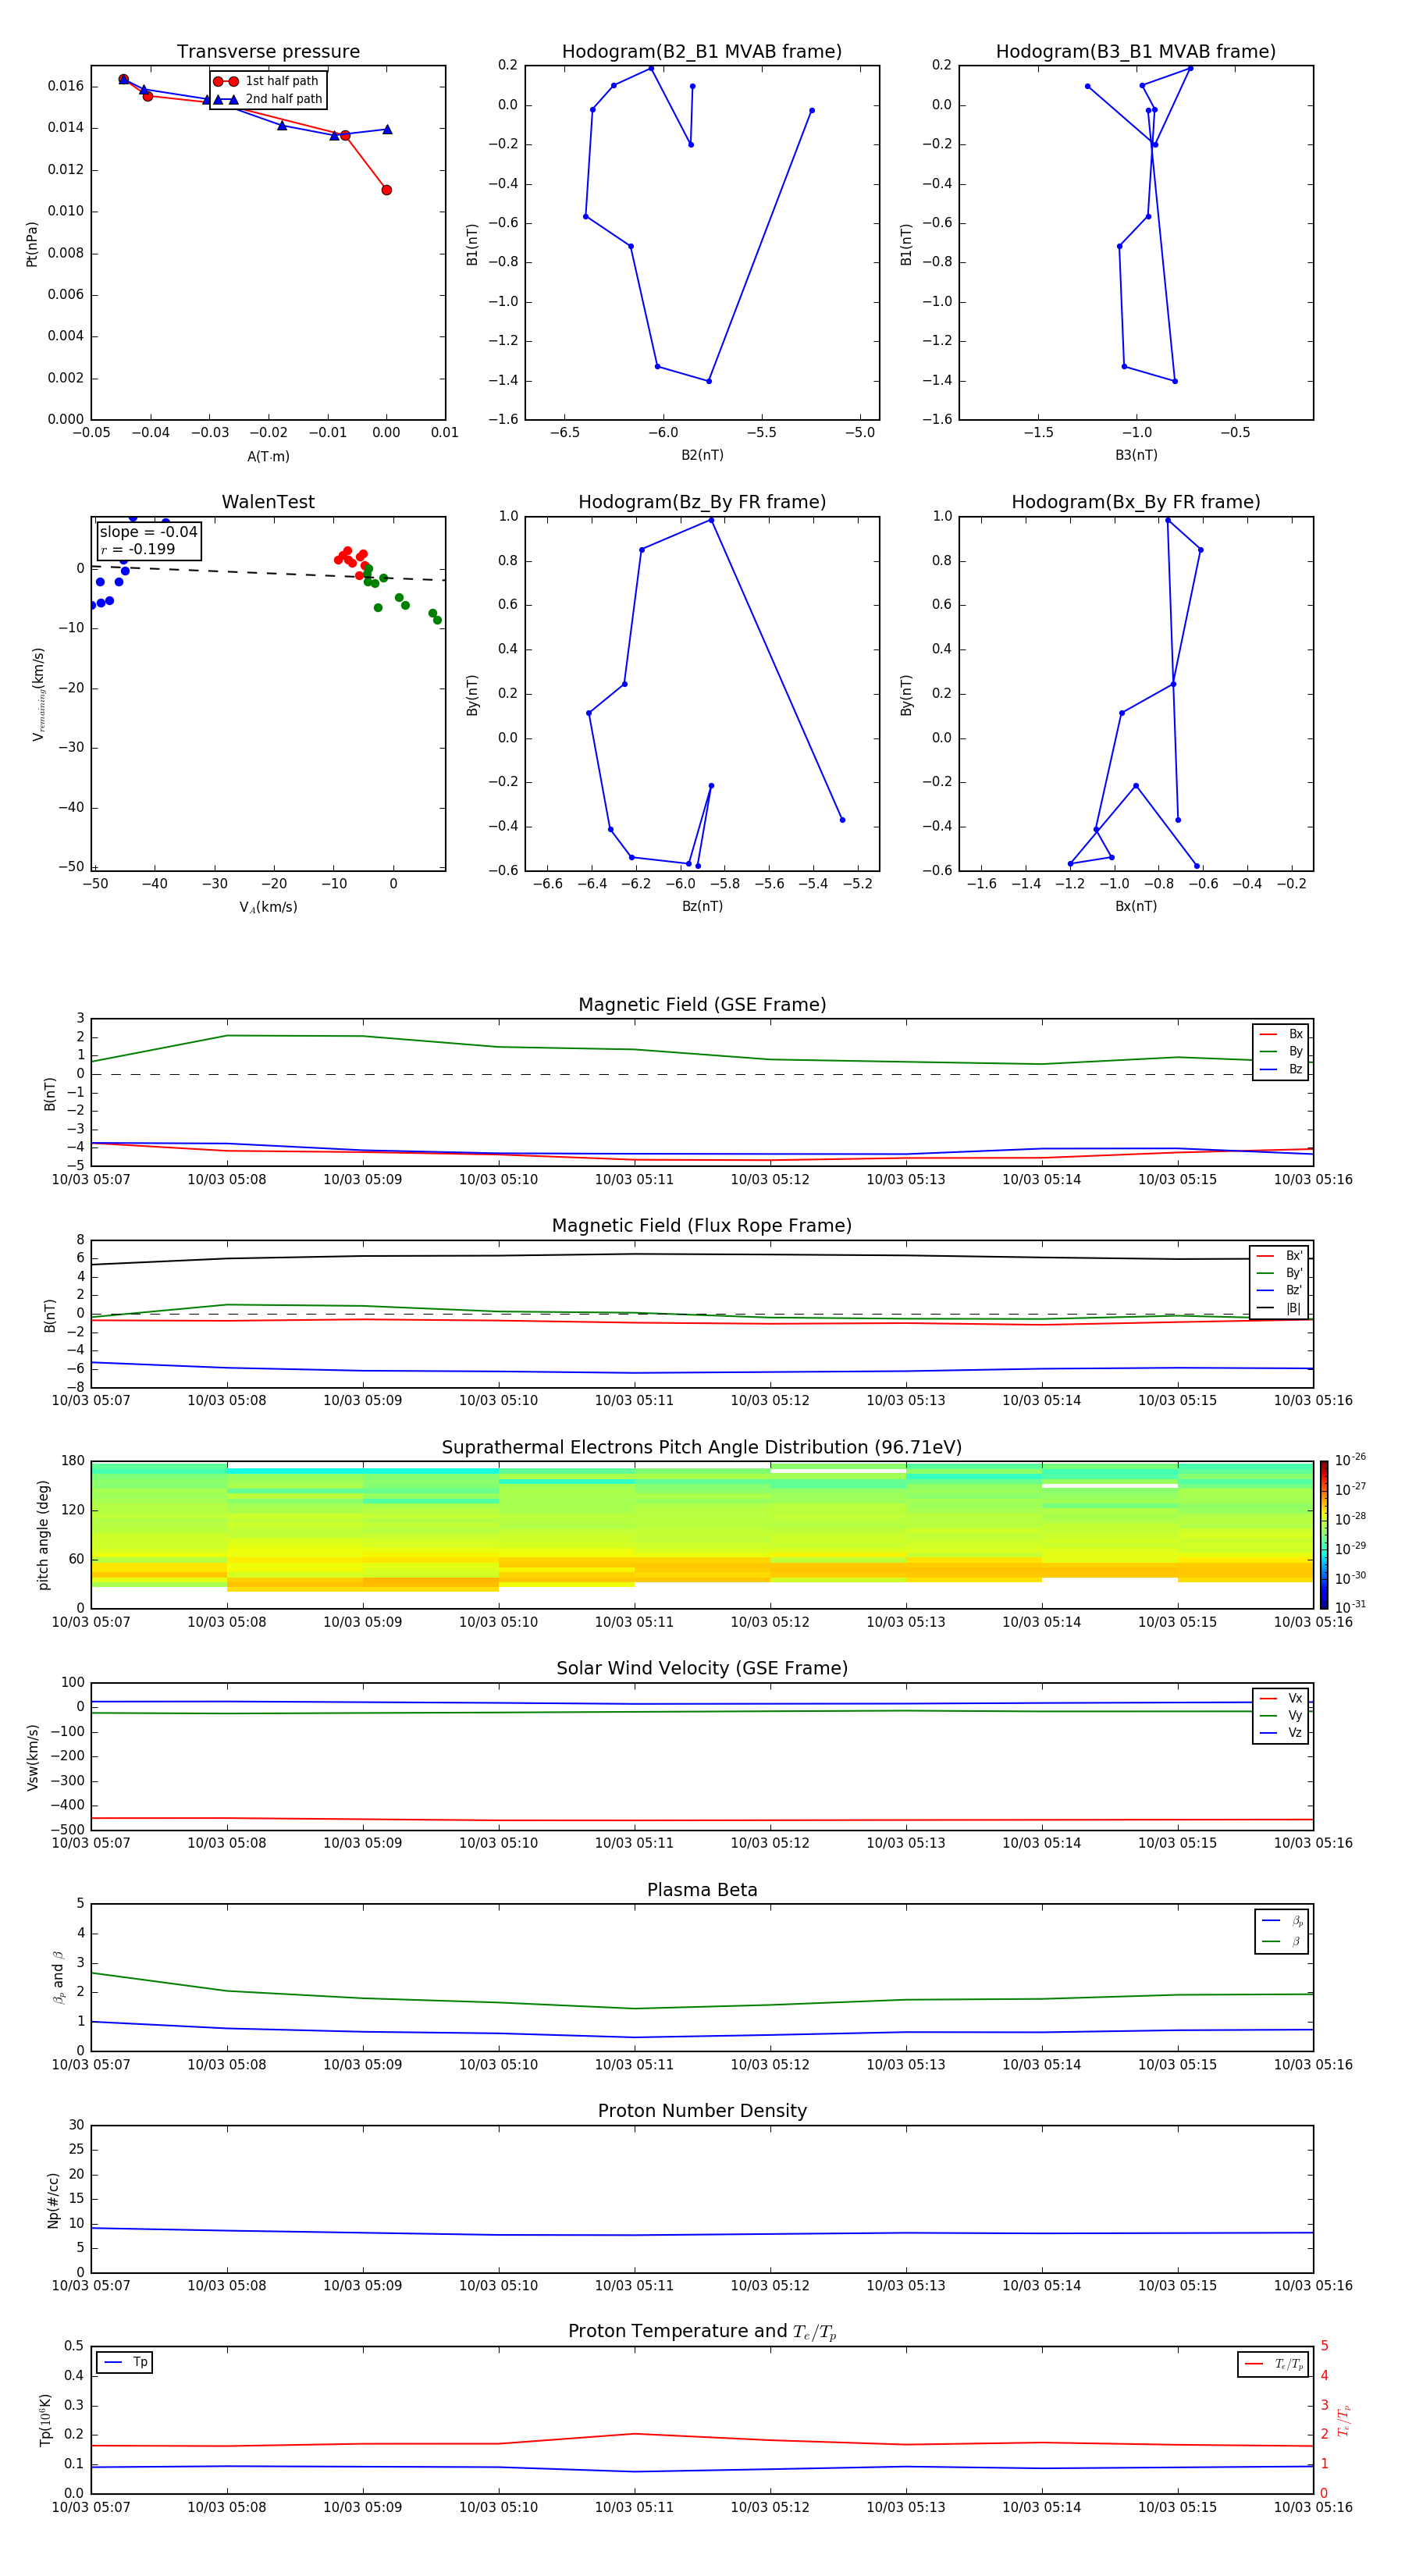Select the βp entry in Plasma Beta legend
Viewport: 1405px width, 2576px height.
pyautogui.click(x=1282, y=1921)
